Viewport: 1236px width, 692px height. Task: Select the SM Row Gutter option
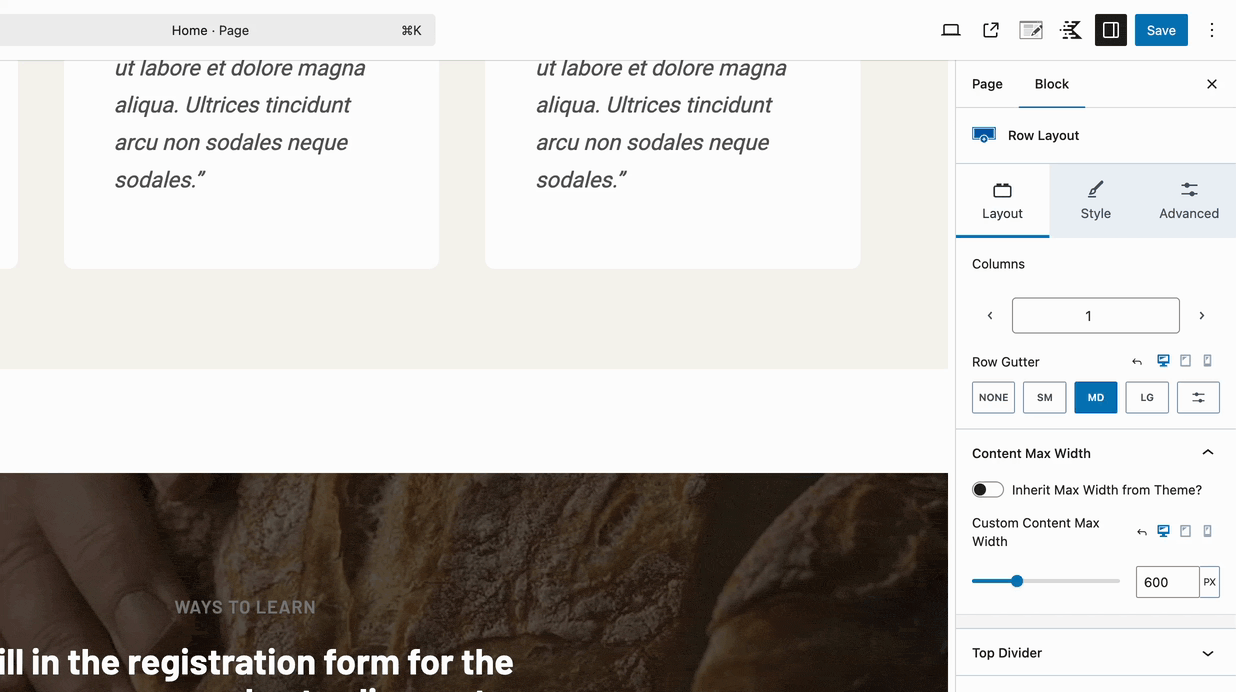pos(1044,397)
